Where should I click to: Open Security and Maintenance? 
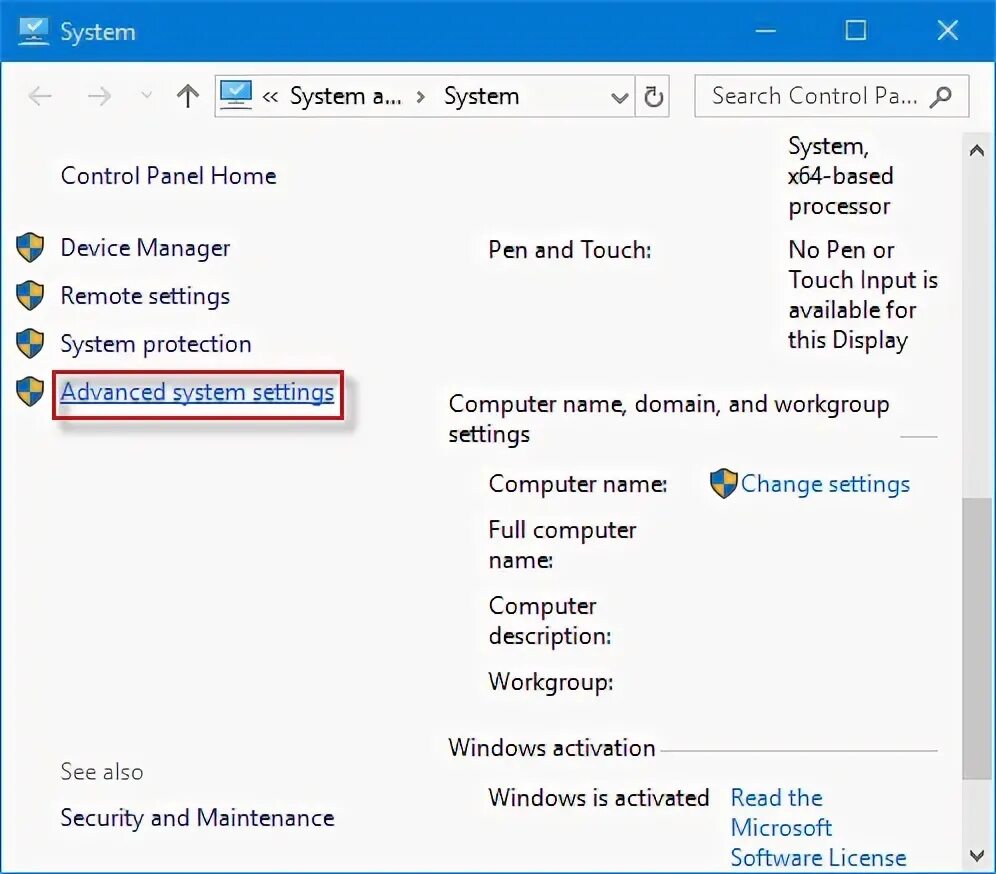pos(197,818)
